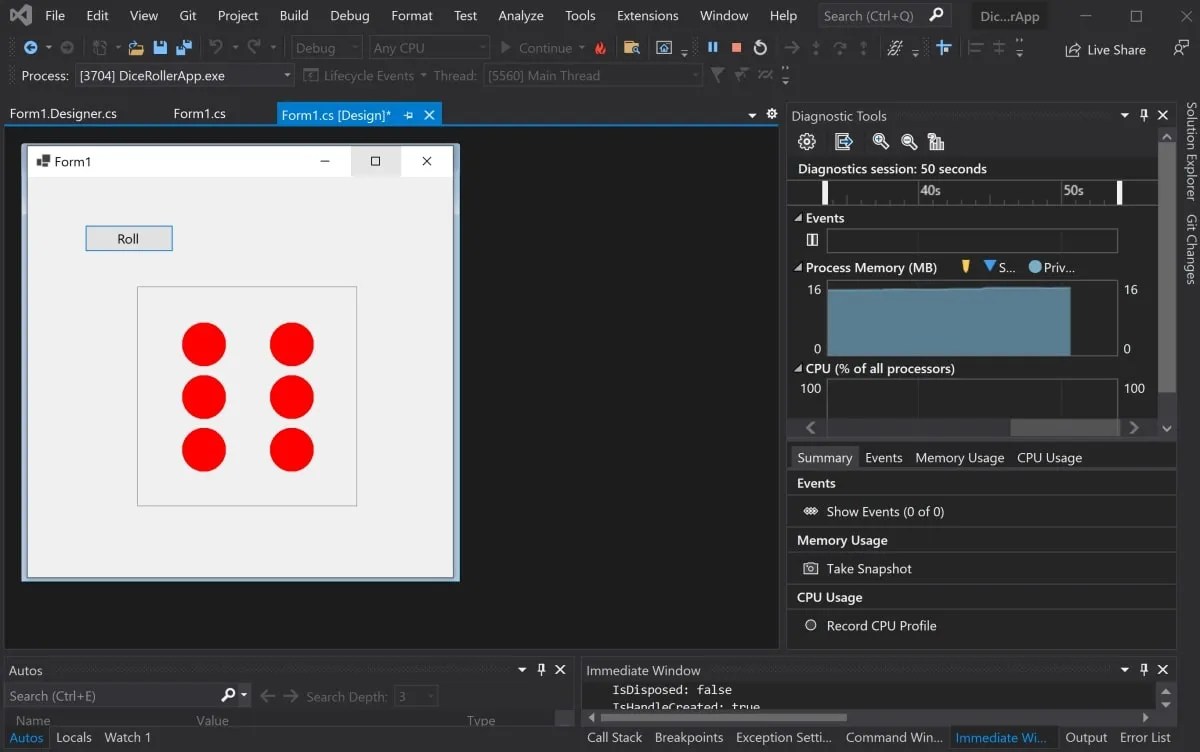Click the Break All pause icon
Screen dimensions: 1200x752
click(x=713, y=46)
